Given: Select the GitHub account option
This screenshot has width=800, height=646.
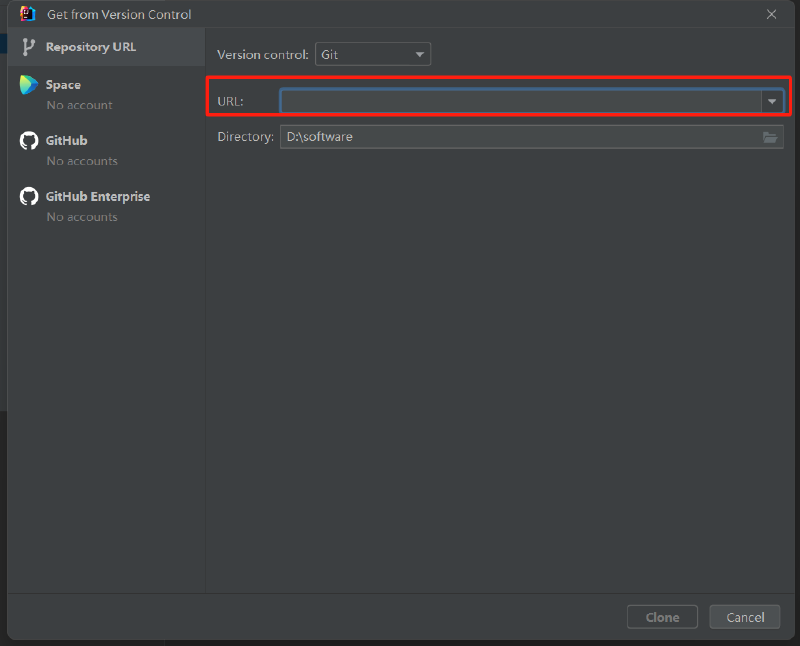Looking at the screenshot, I should point(106,150).
